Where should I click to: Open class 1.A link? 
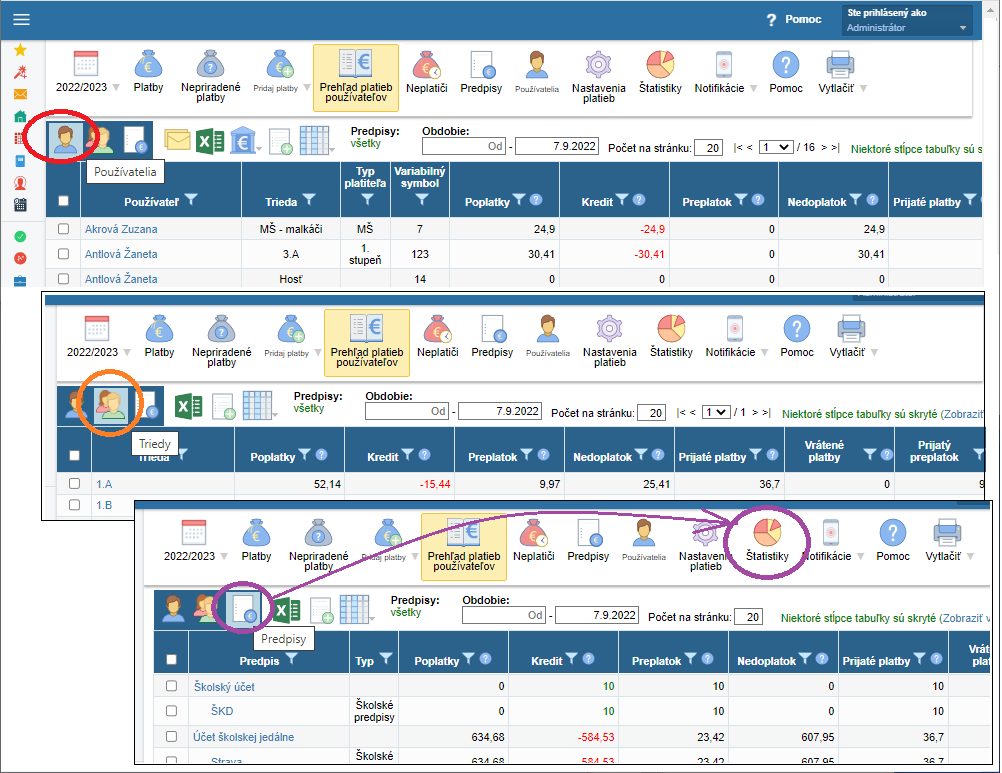104,484
